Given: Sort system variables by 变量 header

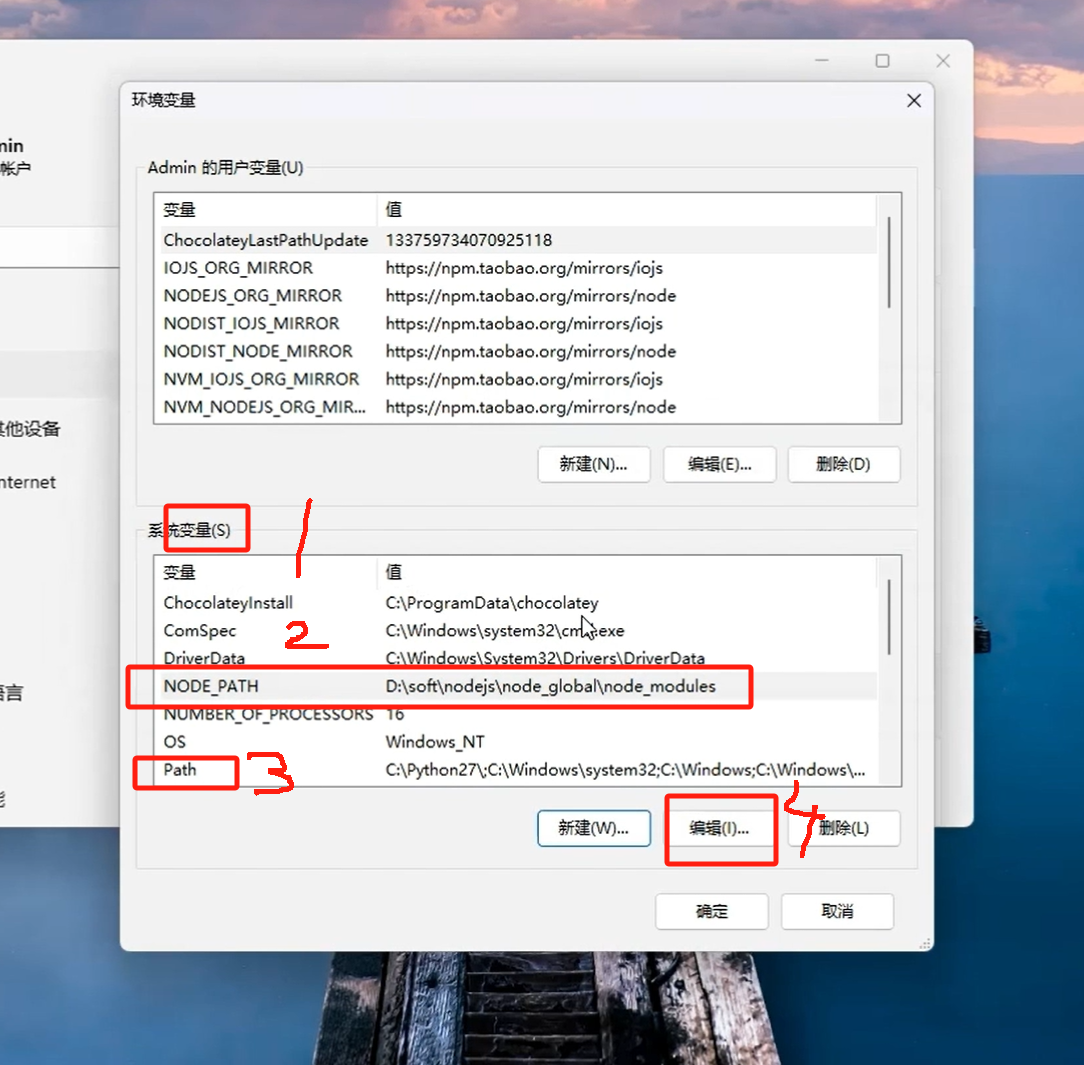Looking at the screenshot, I should [x=268, y=572].
